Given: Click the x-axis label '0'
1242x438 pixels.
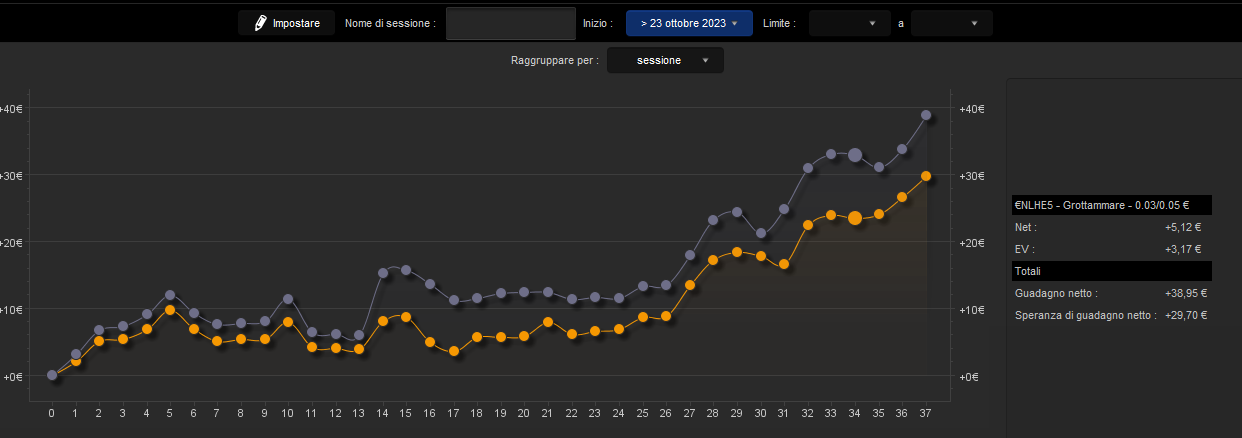Looking at the screenshot, I should coord(52,412).
